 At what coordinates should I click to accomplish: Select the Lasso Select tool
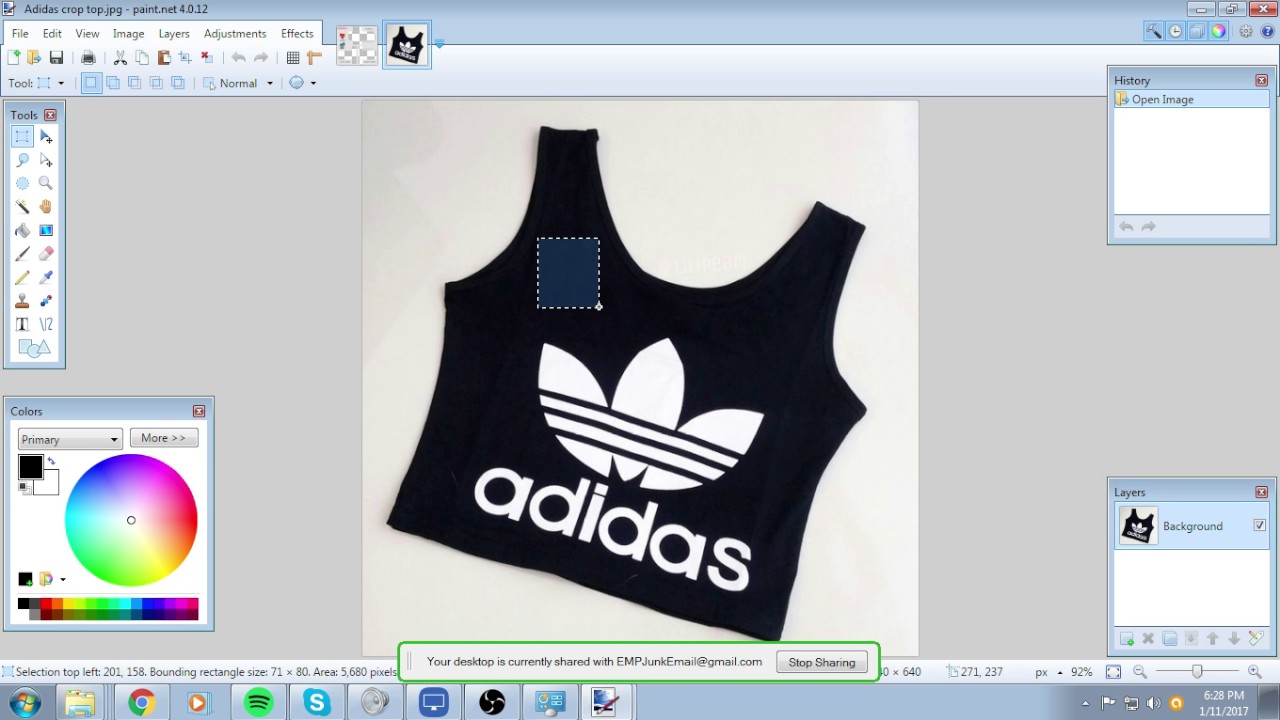pyautogui.click(x=22, y=160)
